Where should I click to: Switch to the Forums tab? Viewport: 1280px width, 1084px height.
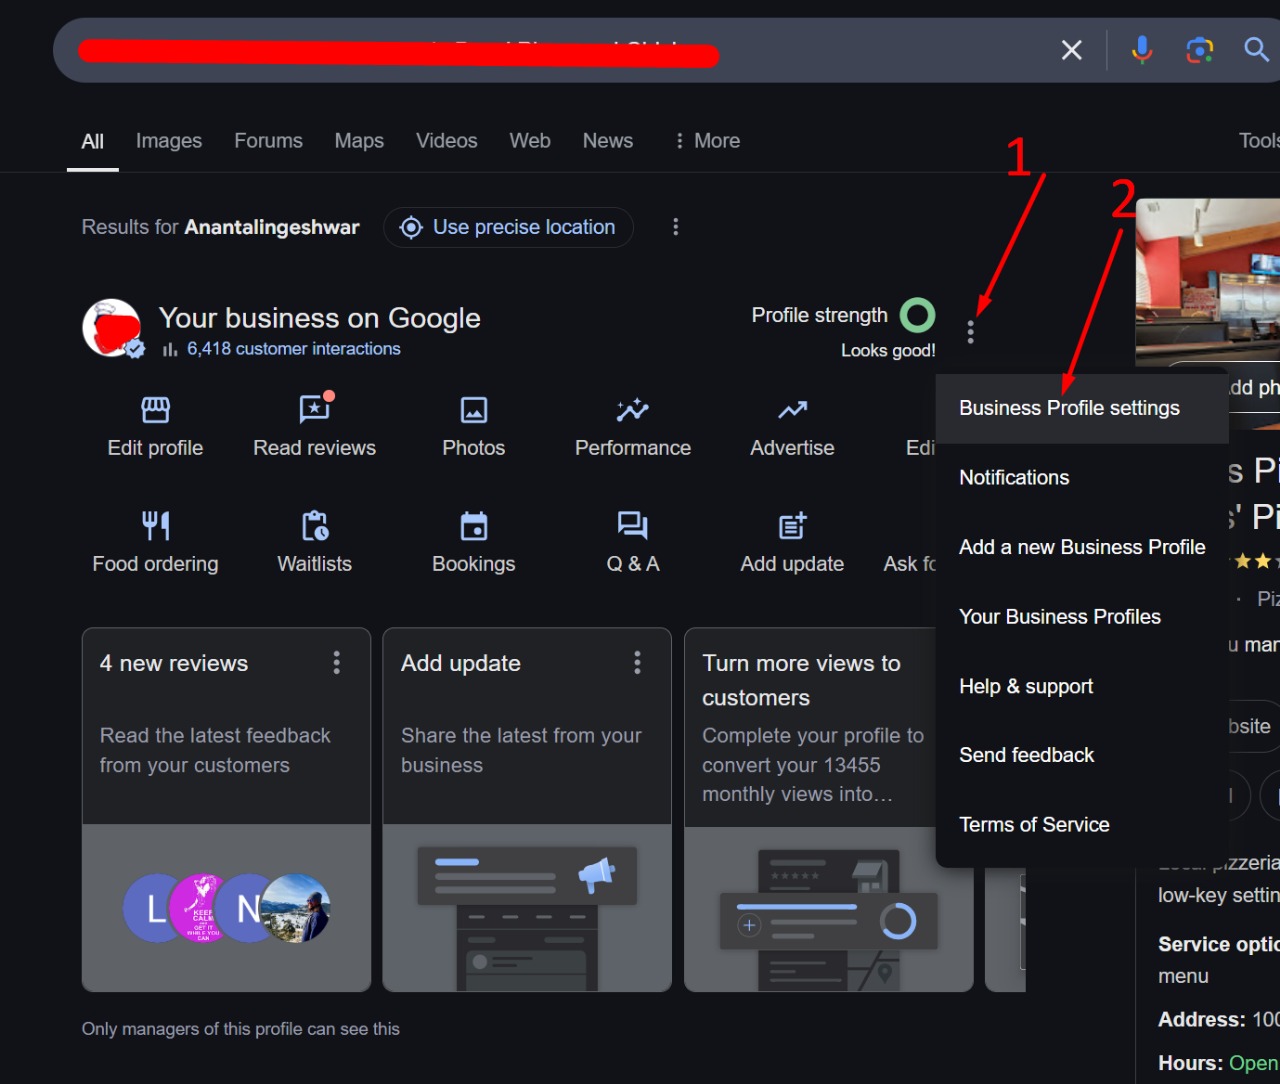tap(268, 141)
